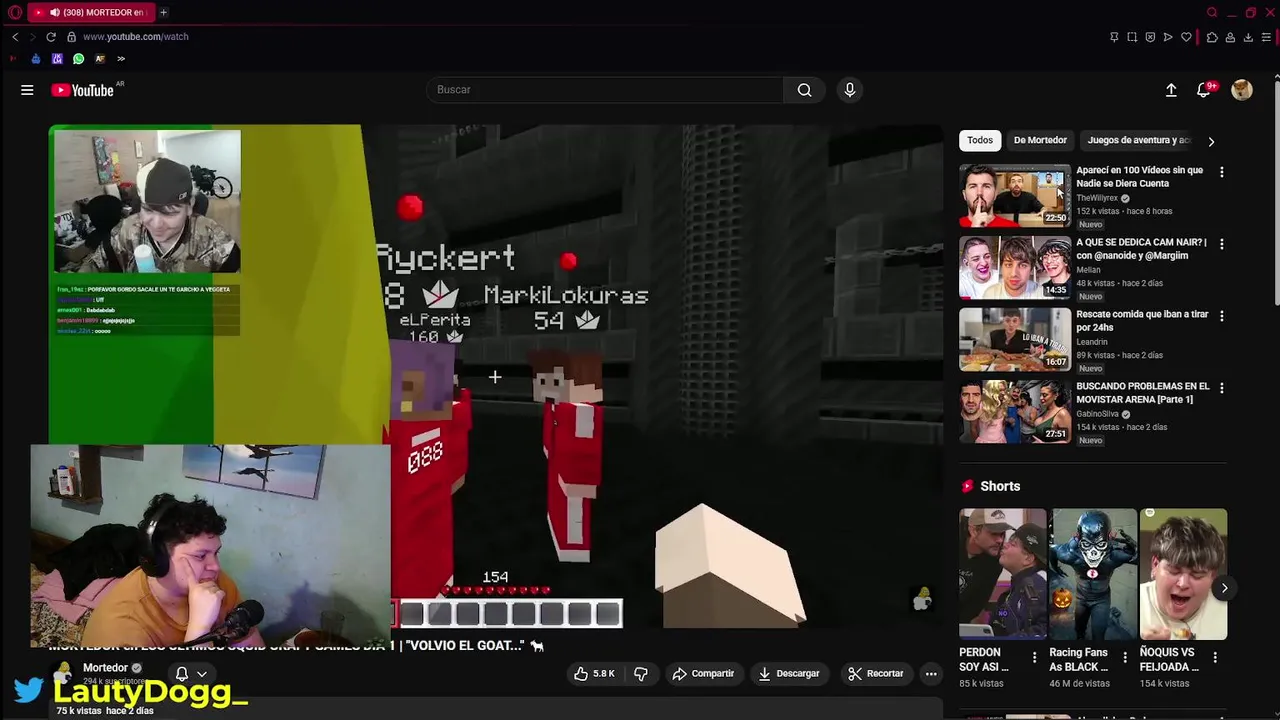
Task: Open 'Rescate comida que iban a tirar' video
Action: [x=1142, y=321]
